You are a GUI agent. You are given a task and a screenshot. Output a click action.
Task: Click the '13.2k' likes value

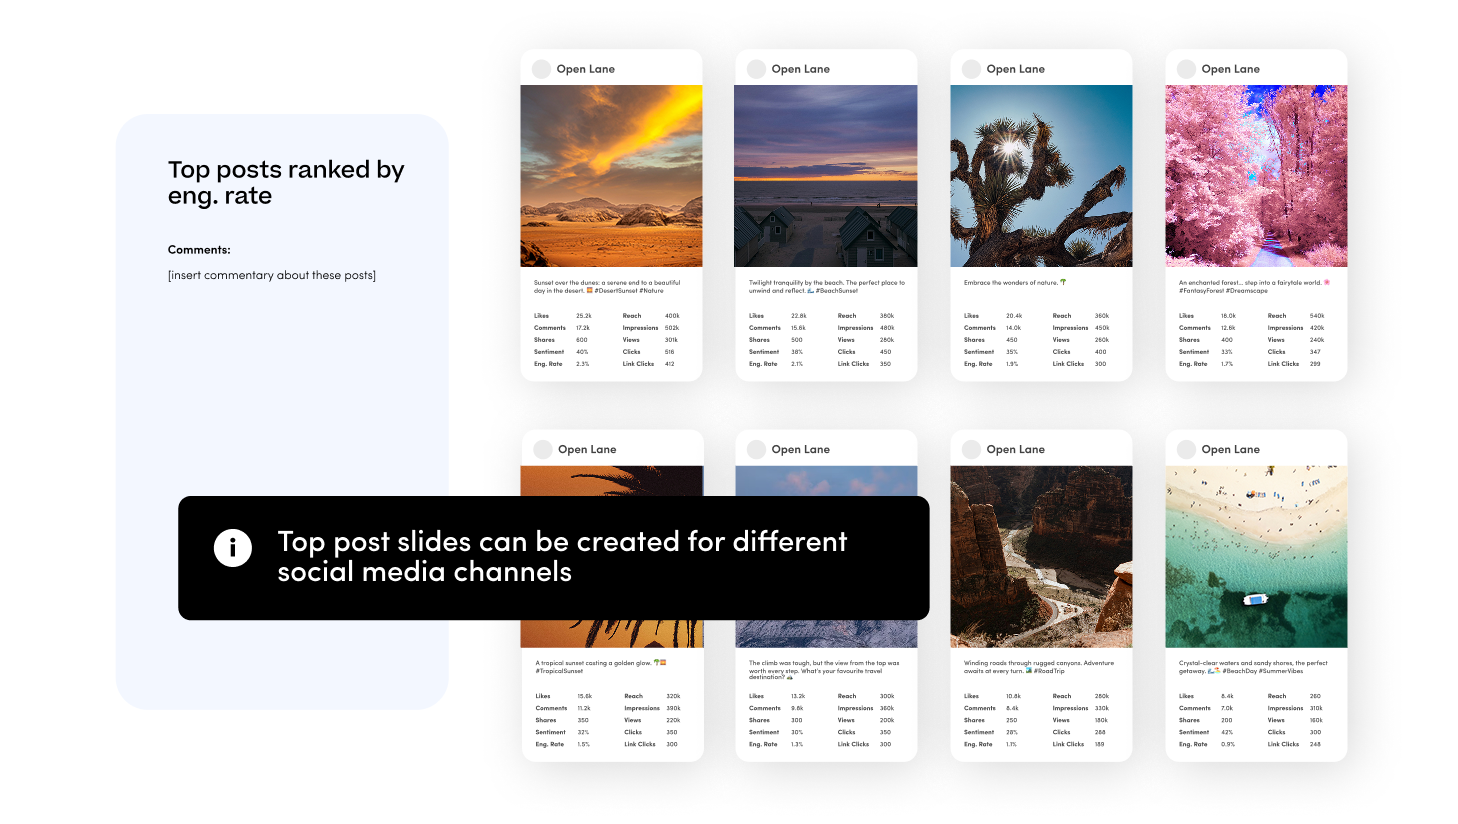[x=798, y=696]
